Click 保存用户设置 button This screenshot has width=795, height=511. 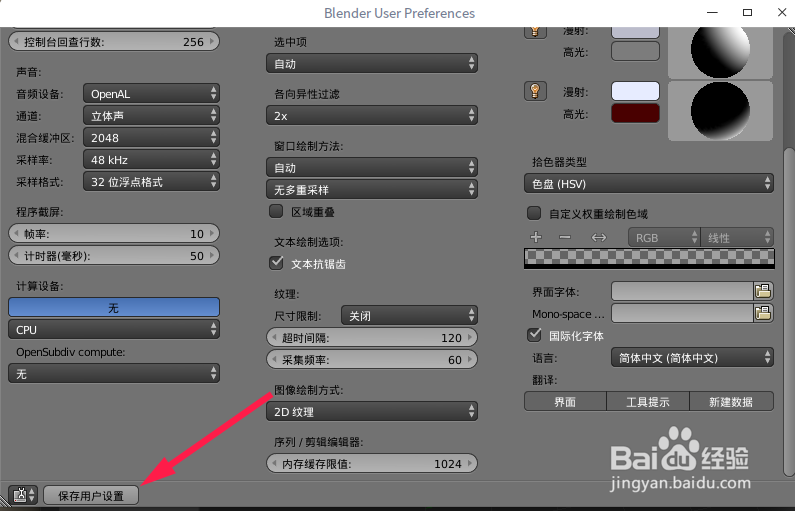(x=91, y=495)
